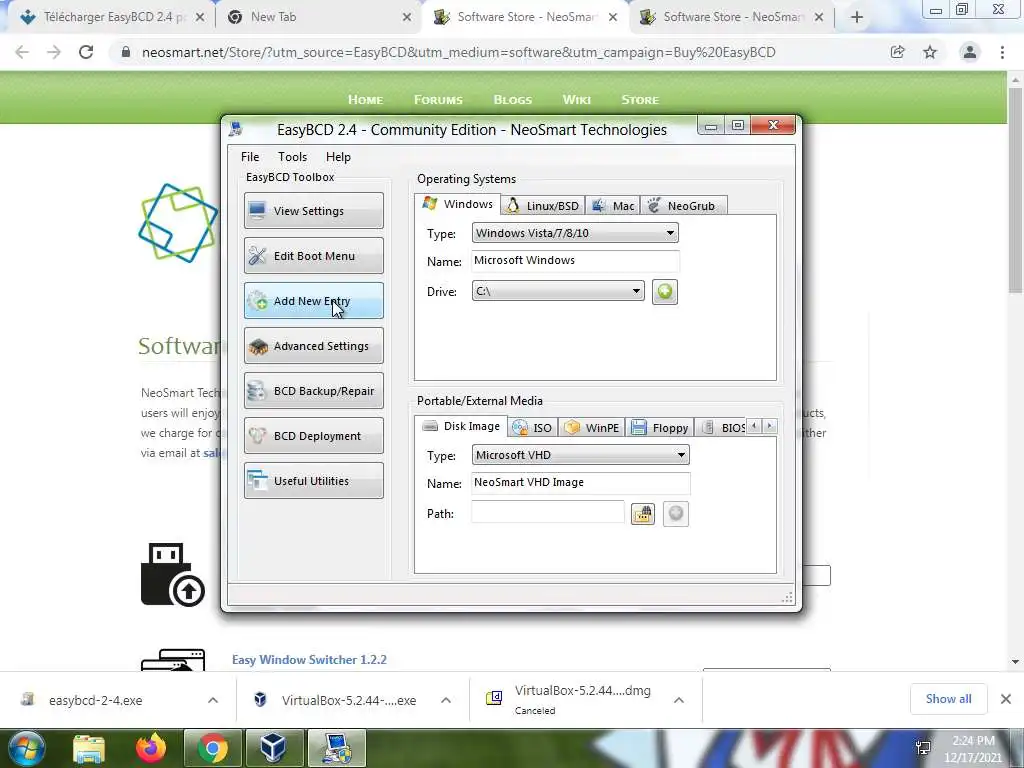Select the Floppy media tab
The image size is (1024, 768).
pos(660,428)
